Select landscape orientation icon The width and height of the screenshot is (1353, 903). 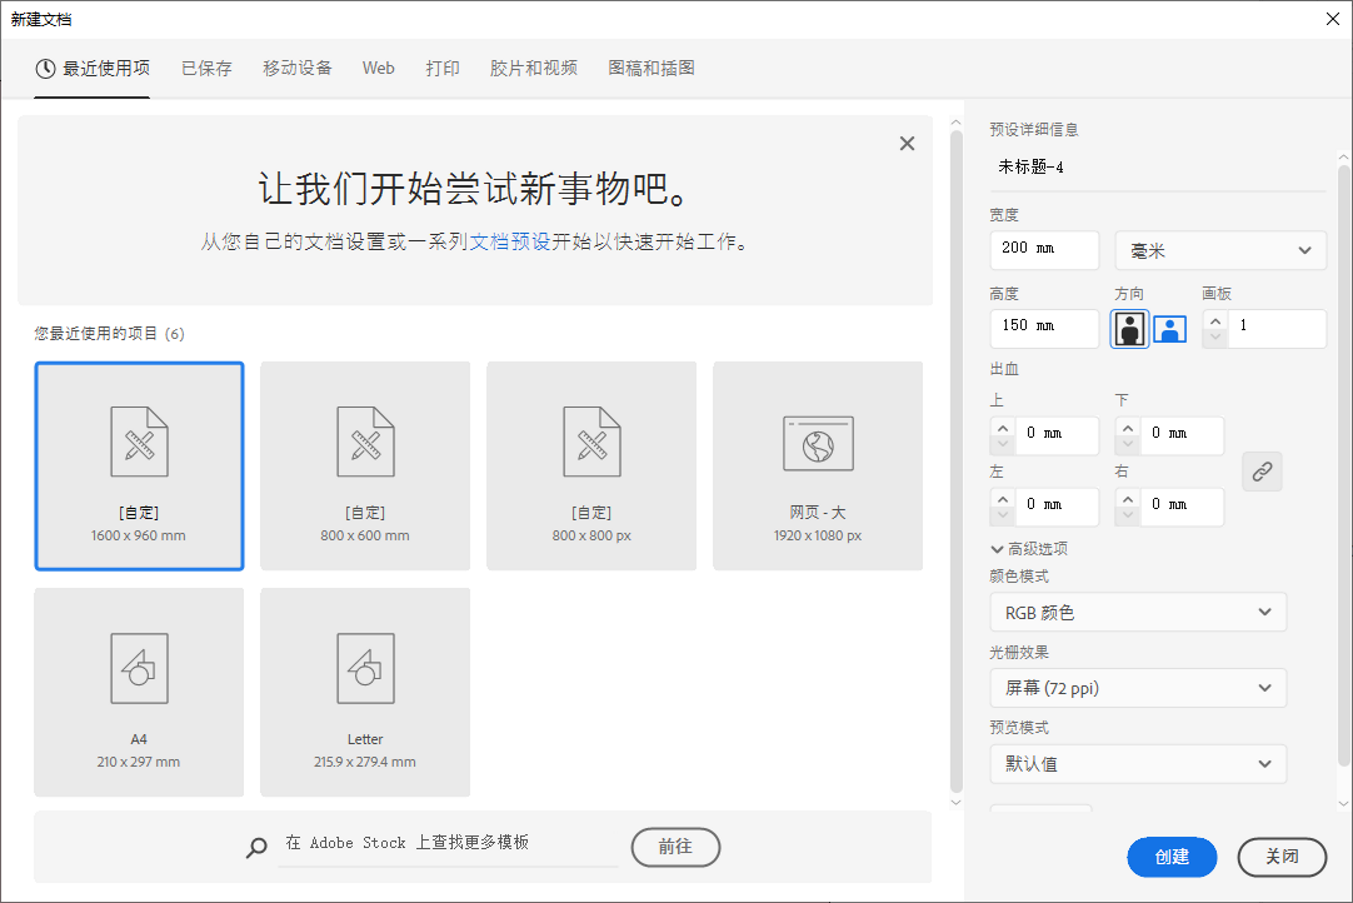pyautogui.click(x=1169, y=328)
